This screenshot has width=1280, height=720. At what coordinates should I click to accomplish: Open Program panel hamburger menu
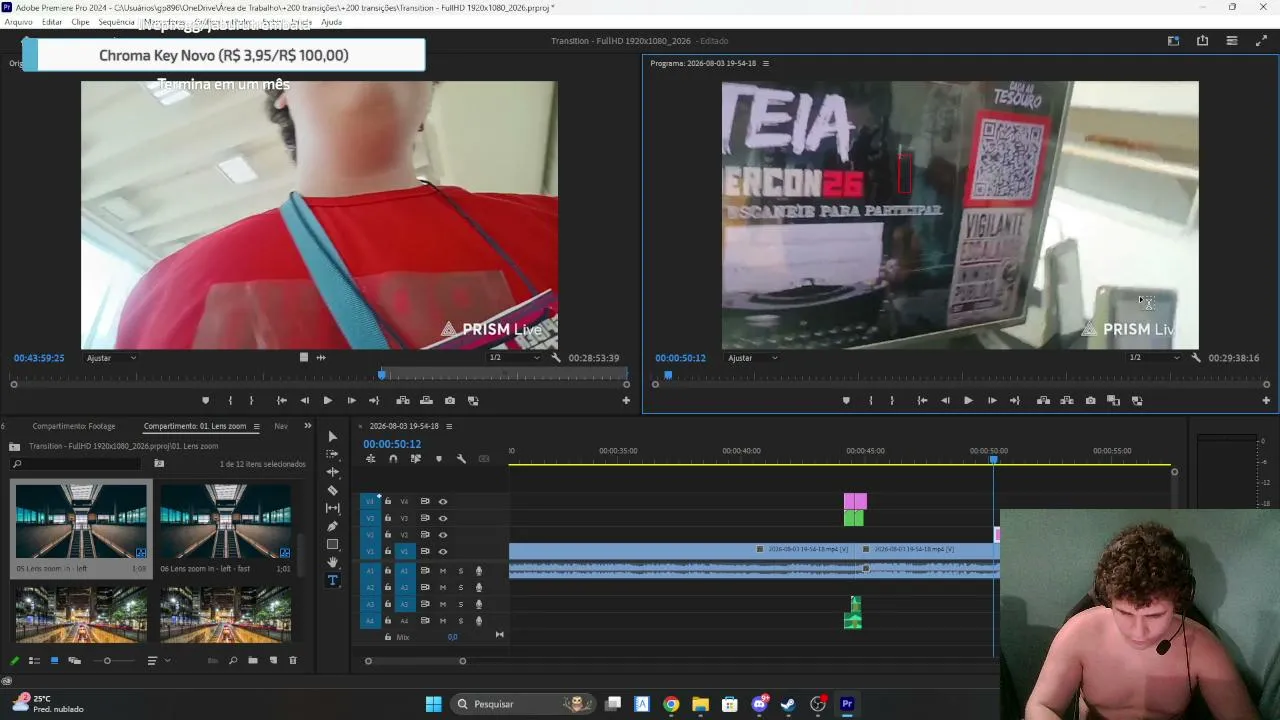766,63
